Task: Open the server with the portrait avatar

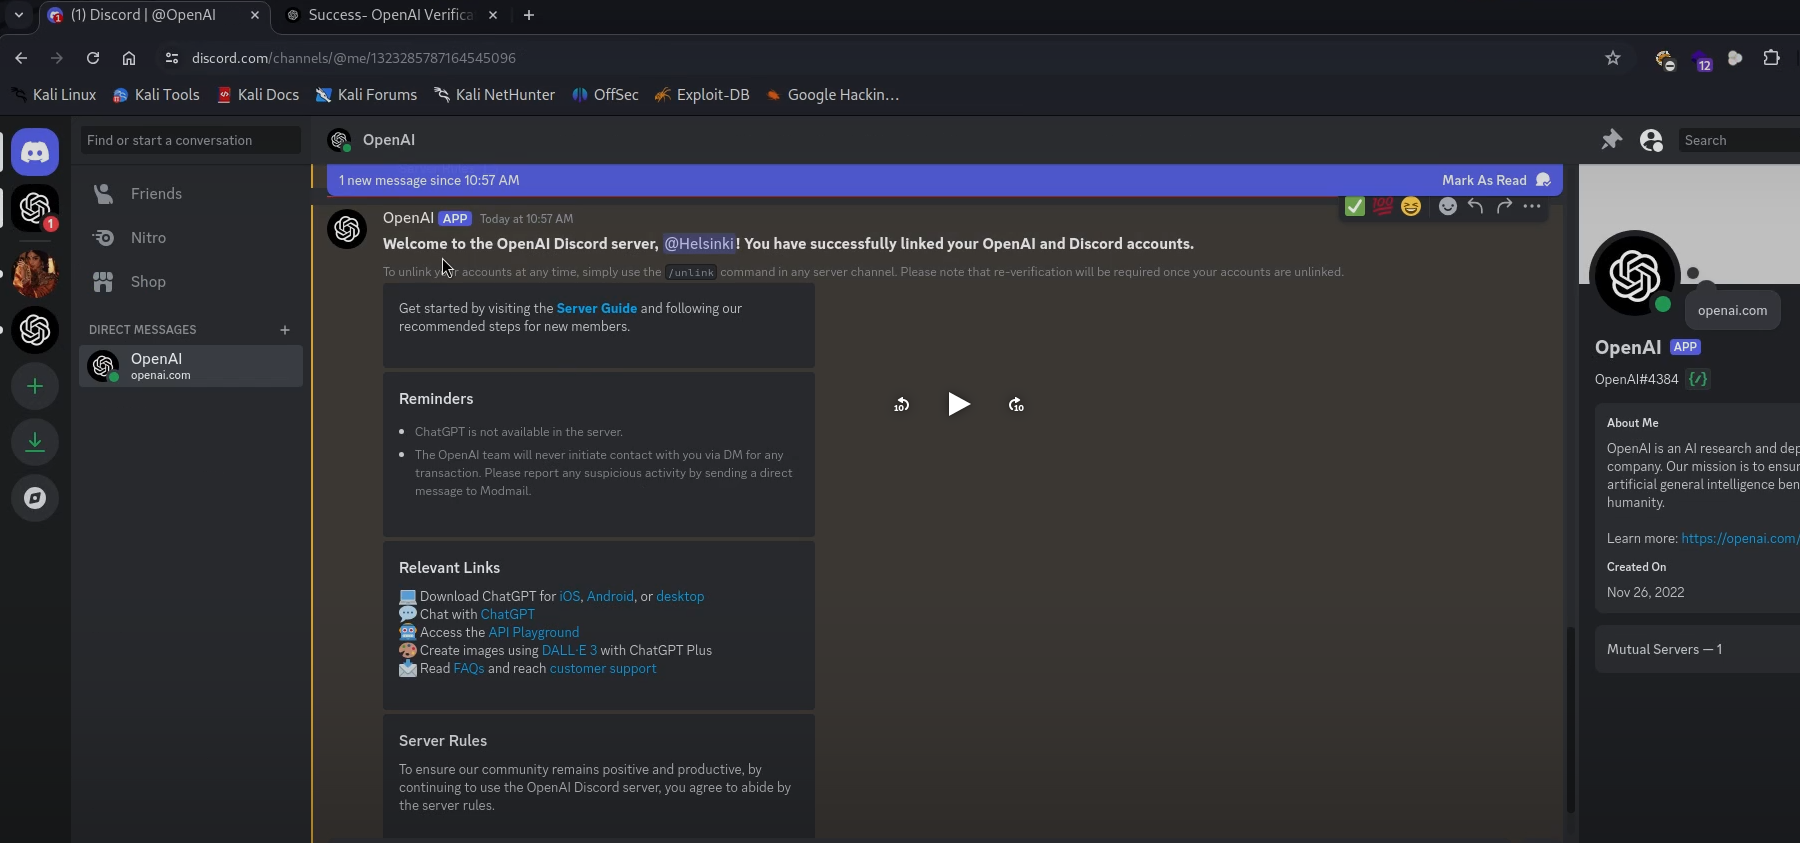Action: (35, 273)
